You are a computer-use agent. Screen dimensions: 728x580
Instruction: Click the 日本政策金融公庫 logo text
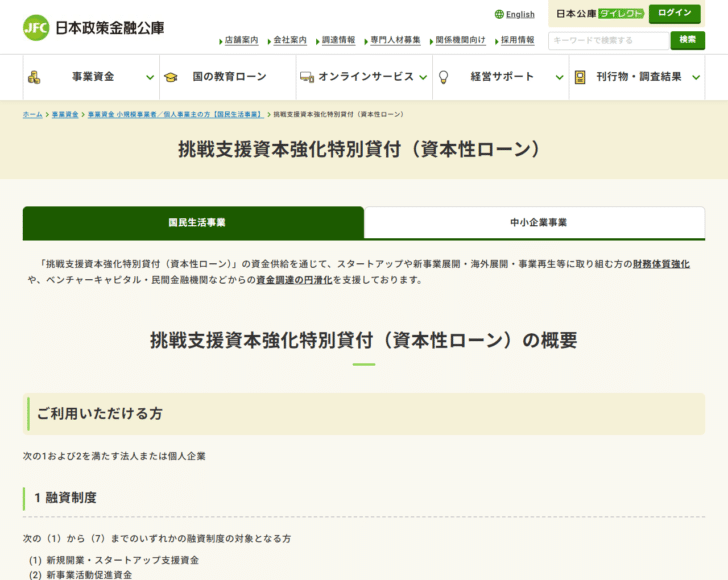110,28
